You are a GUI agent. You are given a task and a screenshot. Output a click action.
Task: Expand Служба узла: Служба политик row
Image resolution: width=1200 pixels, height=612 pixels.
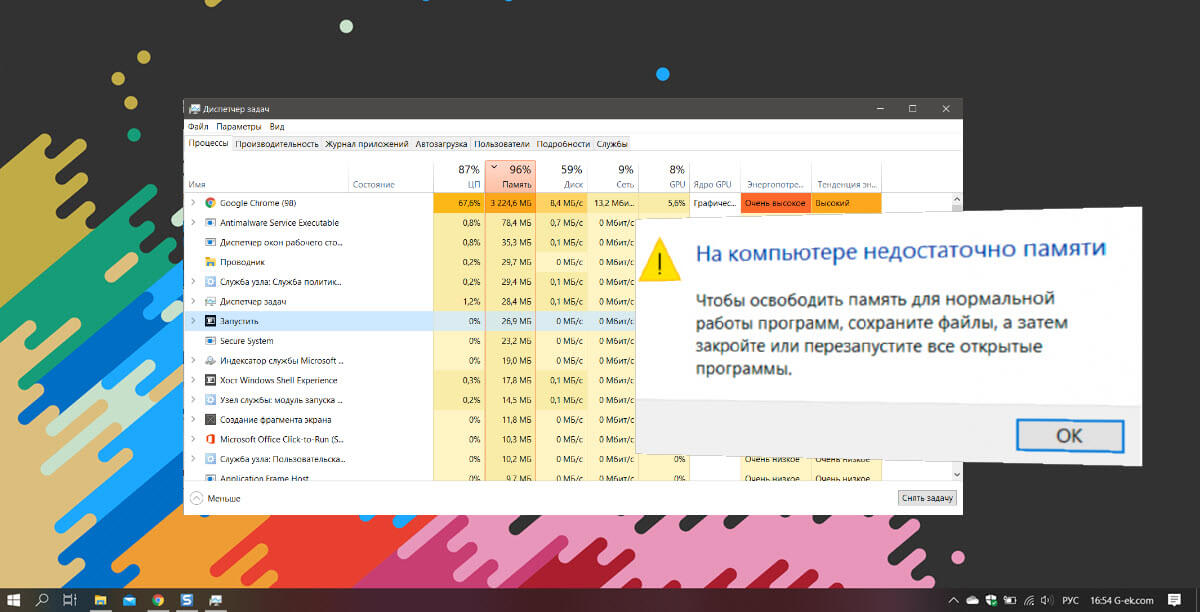click(193, 282)
